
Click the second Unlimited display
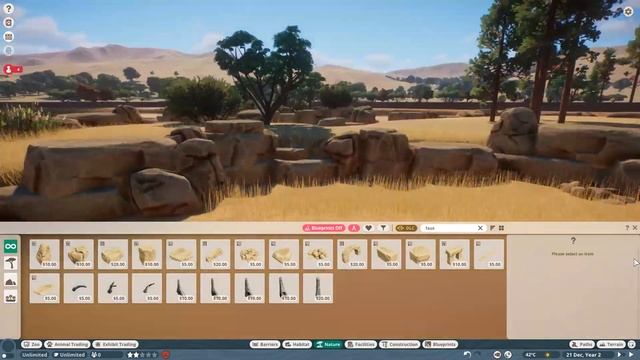[x=70, y=355]
